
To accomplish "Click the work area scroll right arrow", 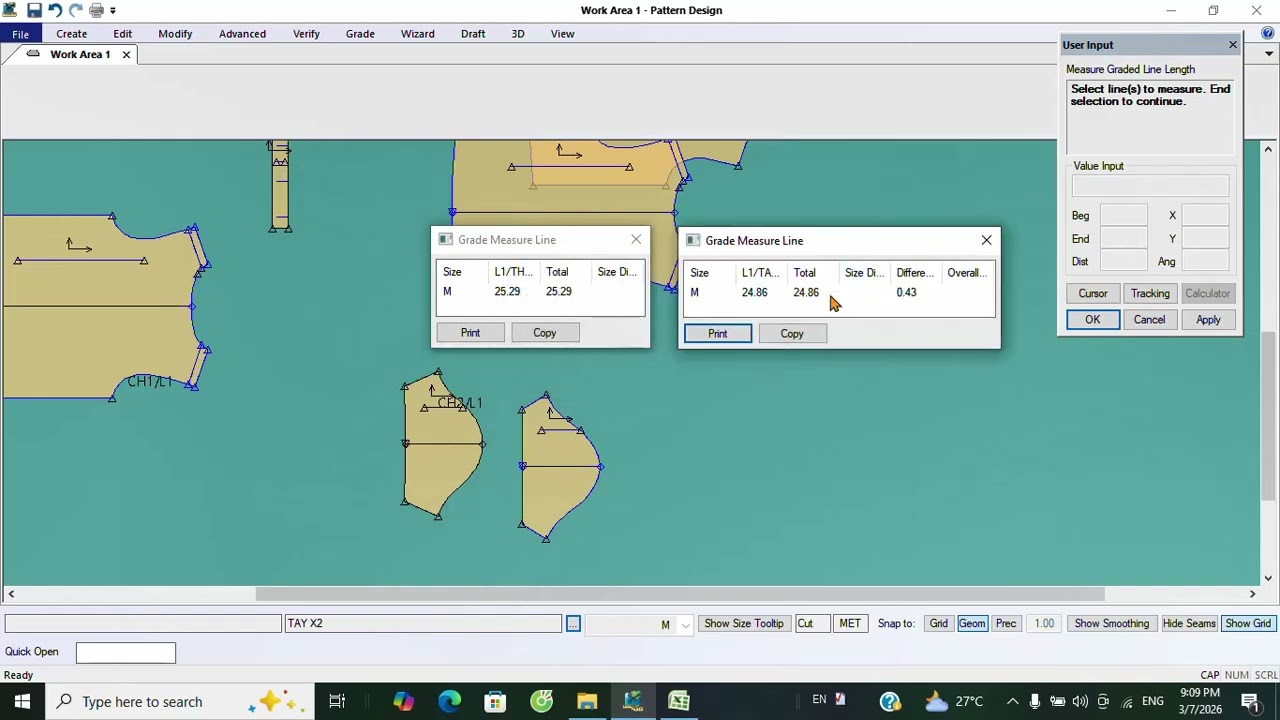I will 1252,594.
